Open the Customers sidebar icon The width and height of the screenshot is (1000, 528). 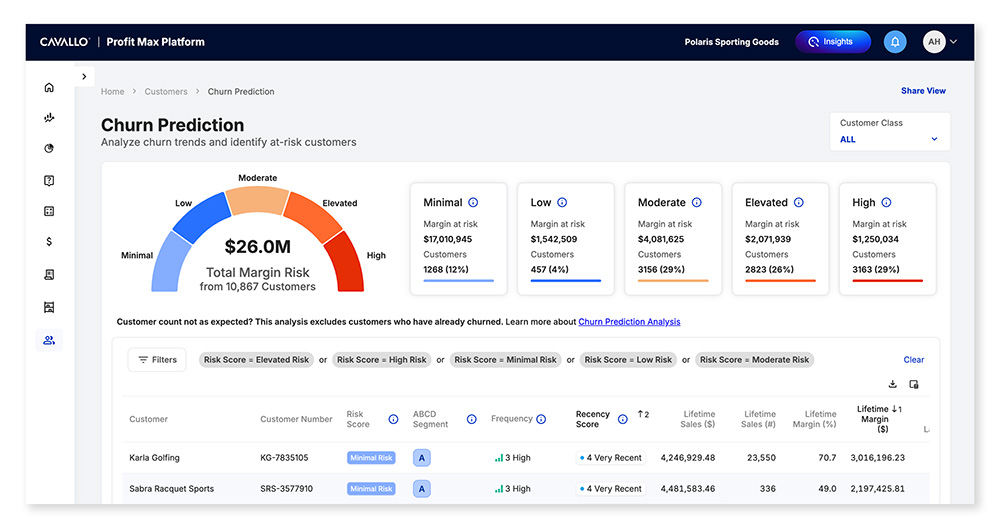click(49, 340)
